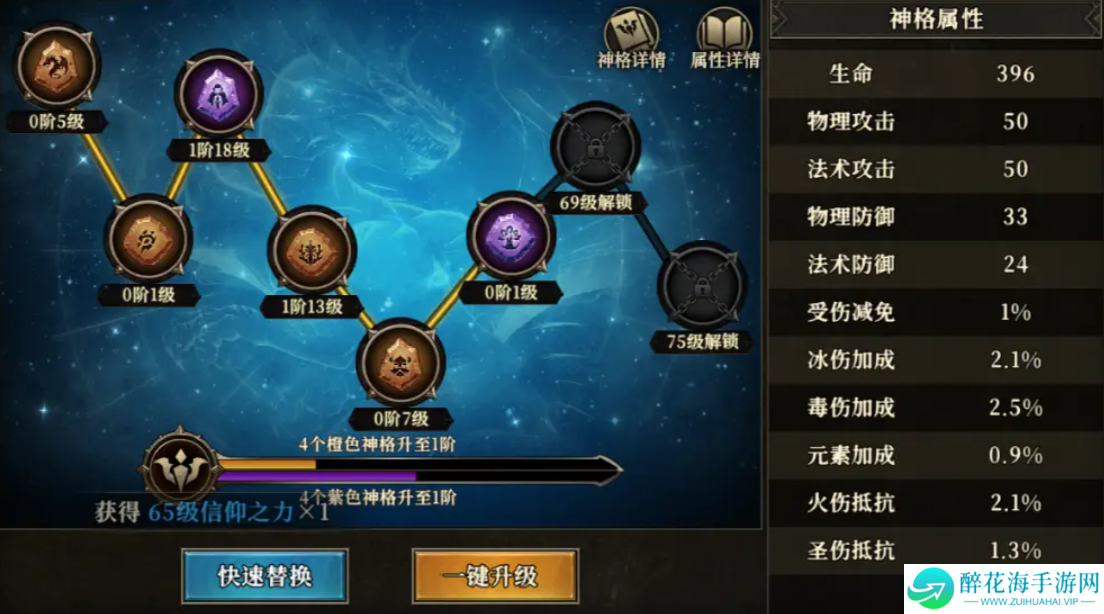Click the winged emblem beside progress bar
1104x614 pixels.
[x=180, y=468]
